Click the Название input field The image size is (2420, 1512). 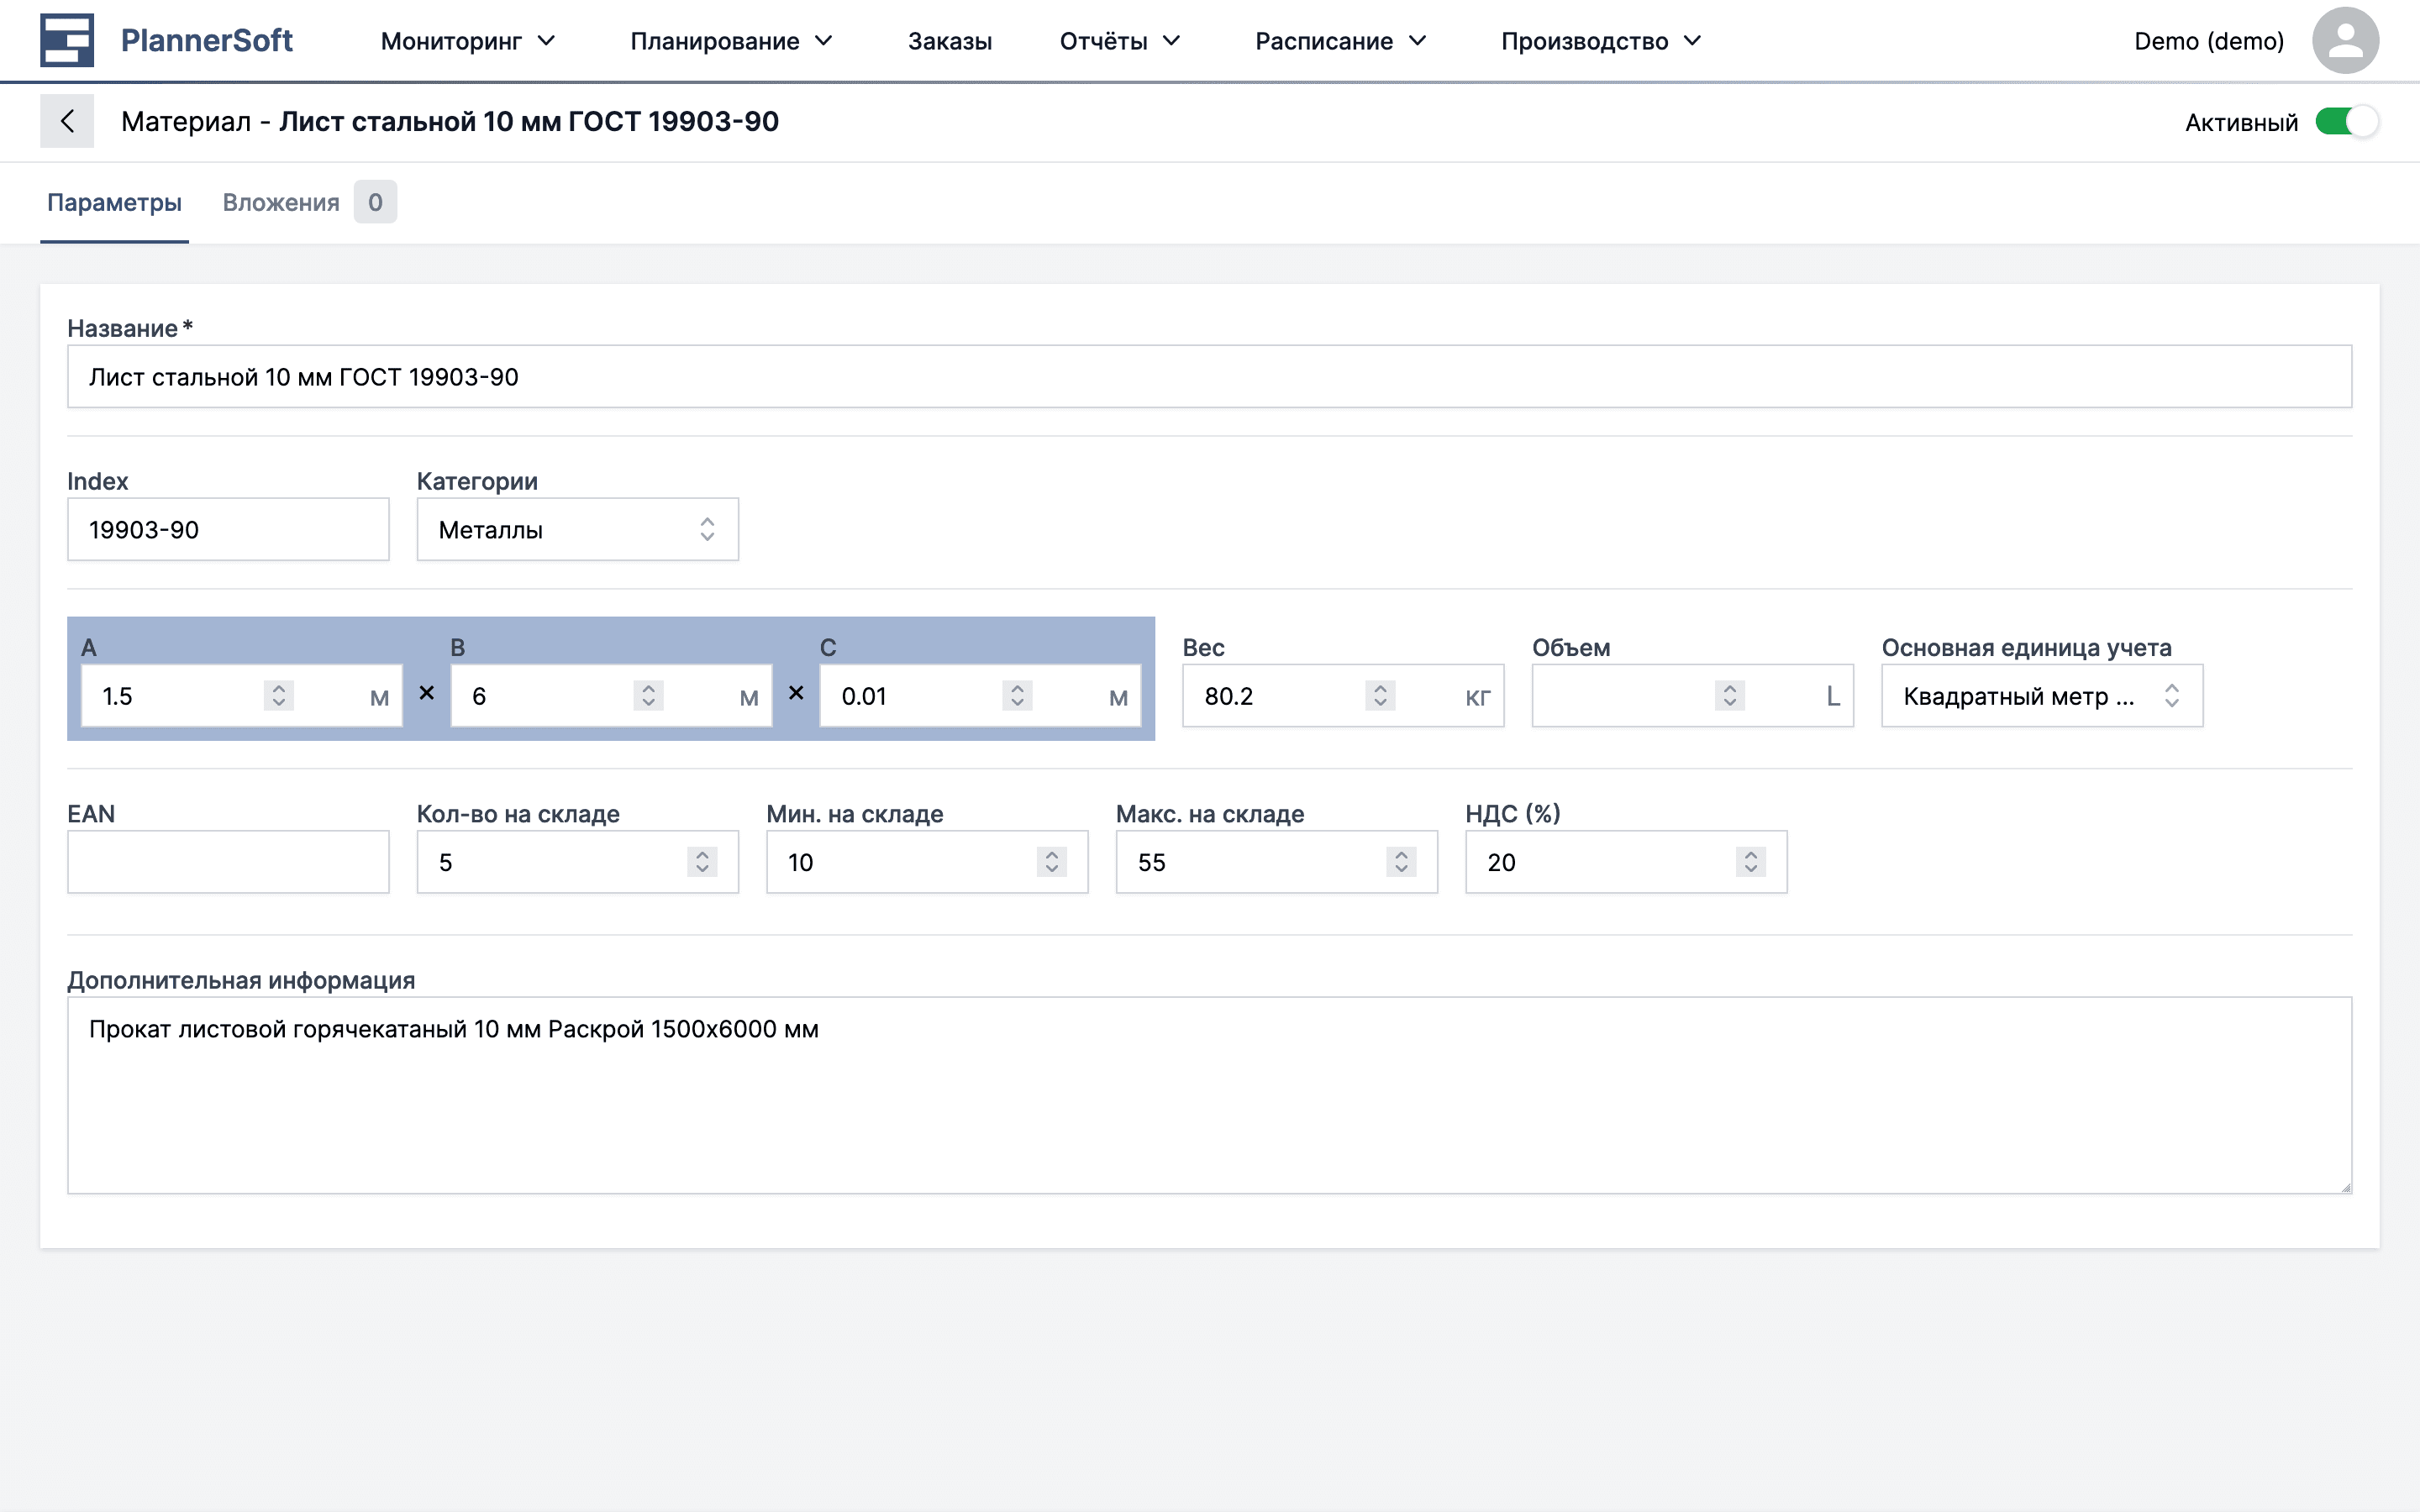(1209, 377)
